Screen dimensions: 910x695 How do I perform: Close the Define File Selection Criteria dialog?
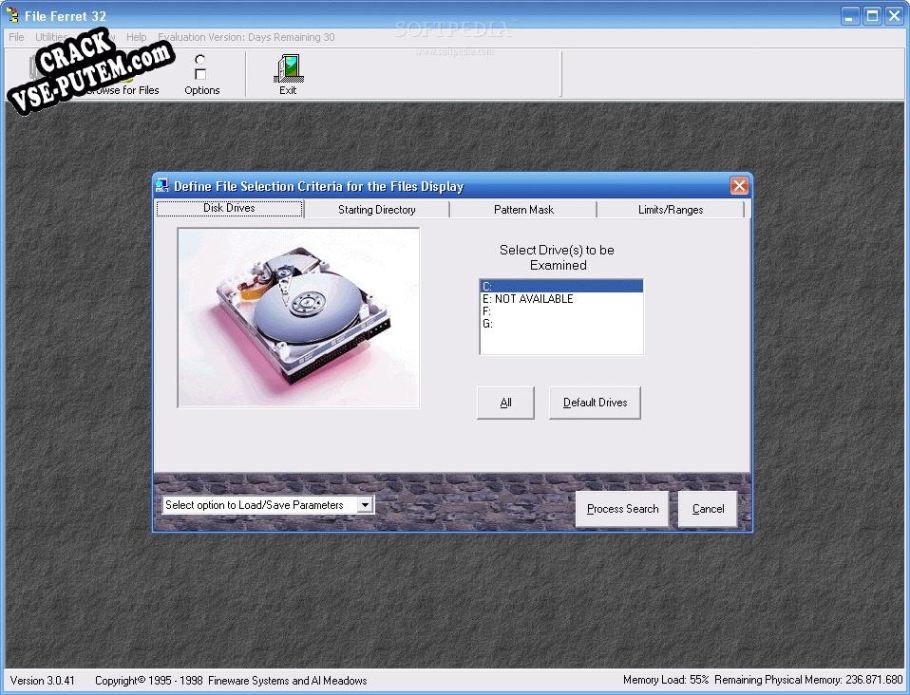(x=739, y=186)
